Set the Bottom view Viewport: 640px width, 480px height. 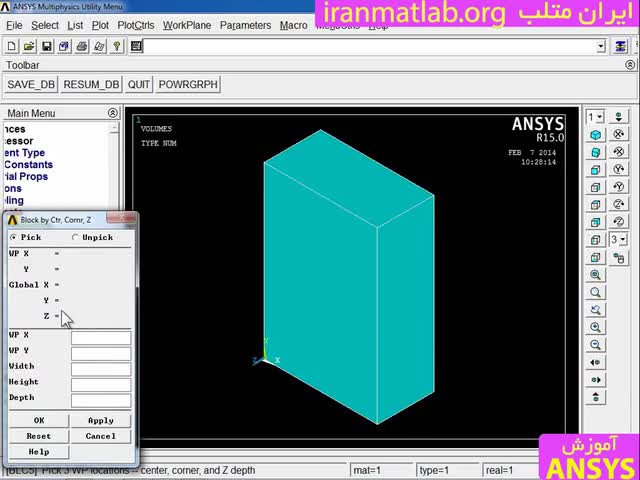click(596, 258)
